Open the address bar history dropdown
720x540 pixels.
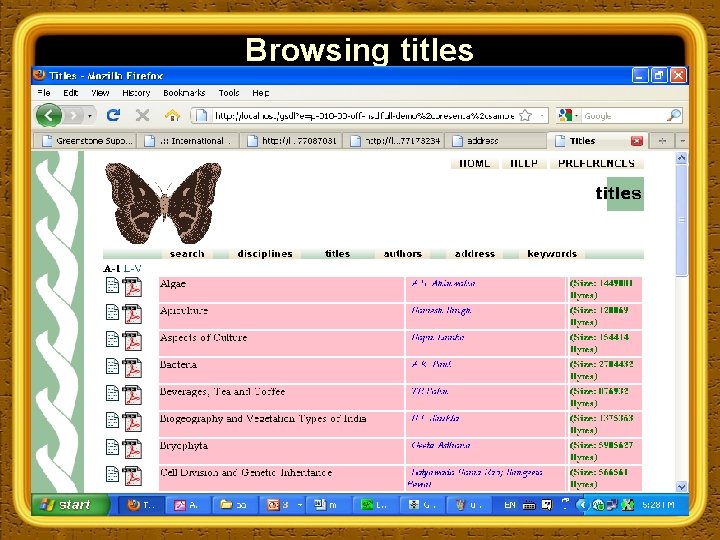click(x=542, y=115)
